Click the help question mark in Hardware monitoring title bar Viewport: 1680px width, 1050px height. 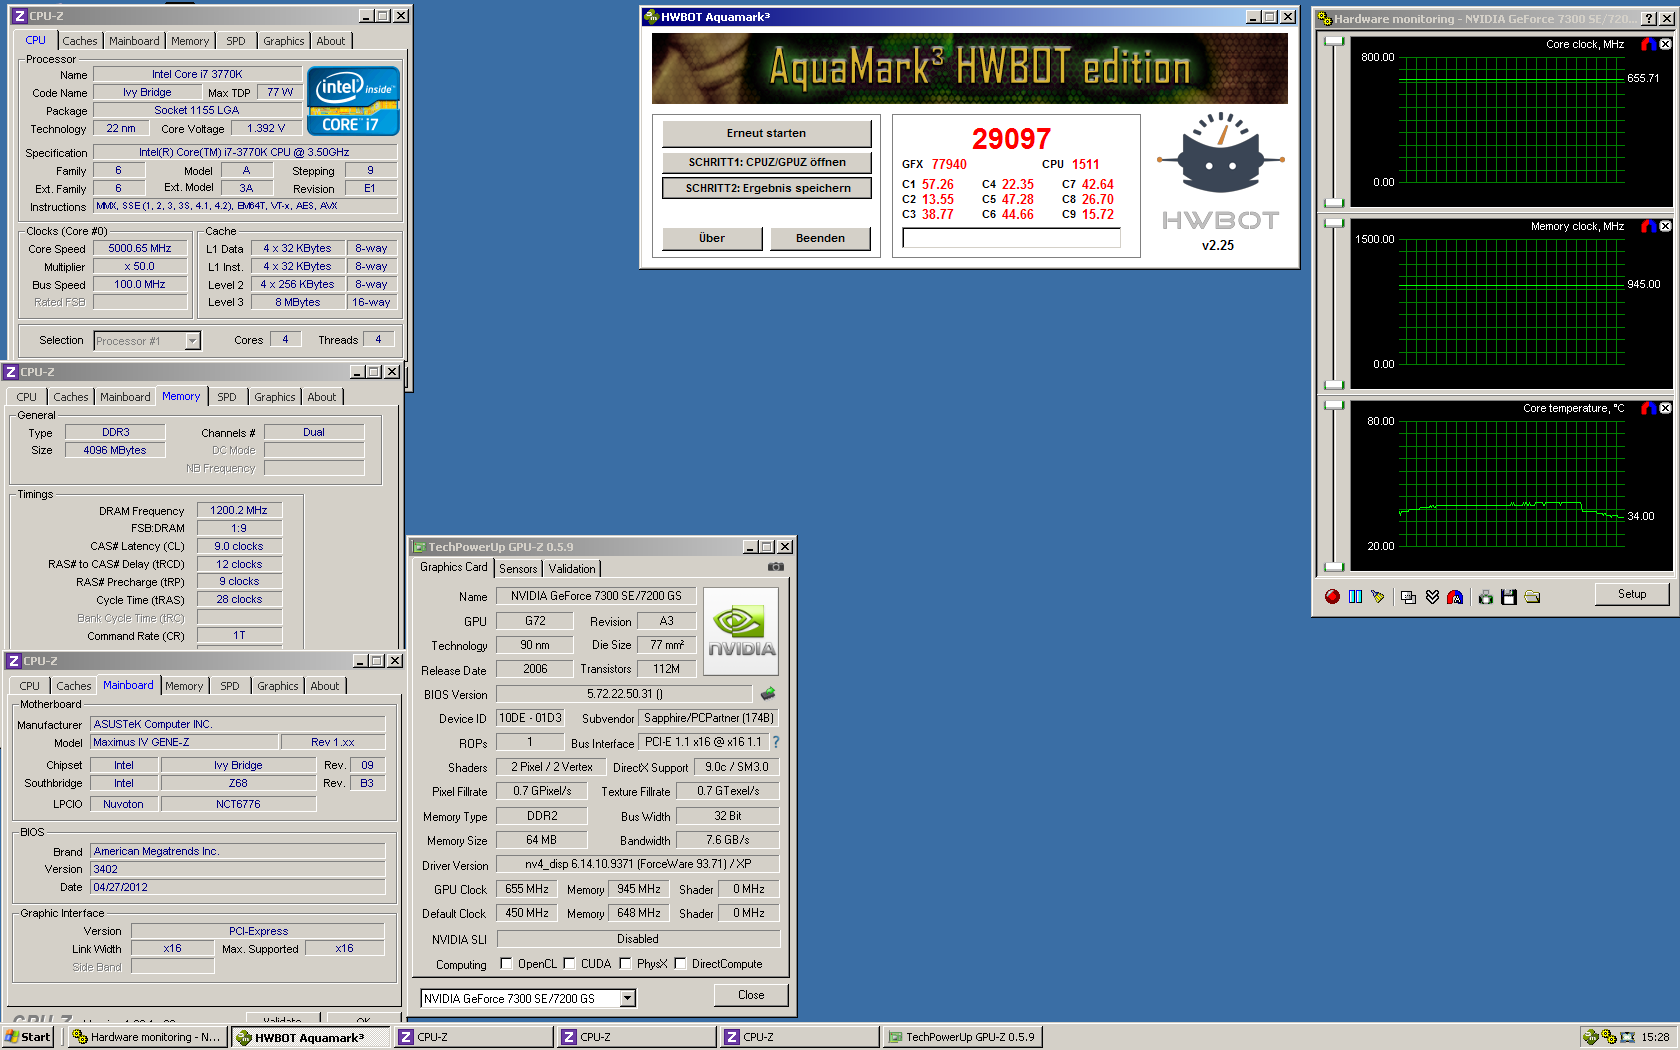1650,18
